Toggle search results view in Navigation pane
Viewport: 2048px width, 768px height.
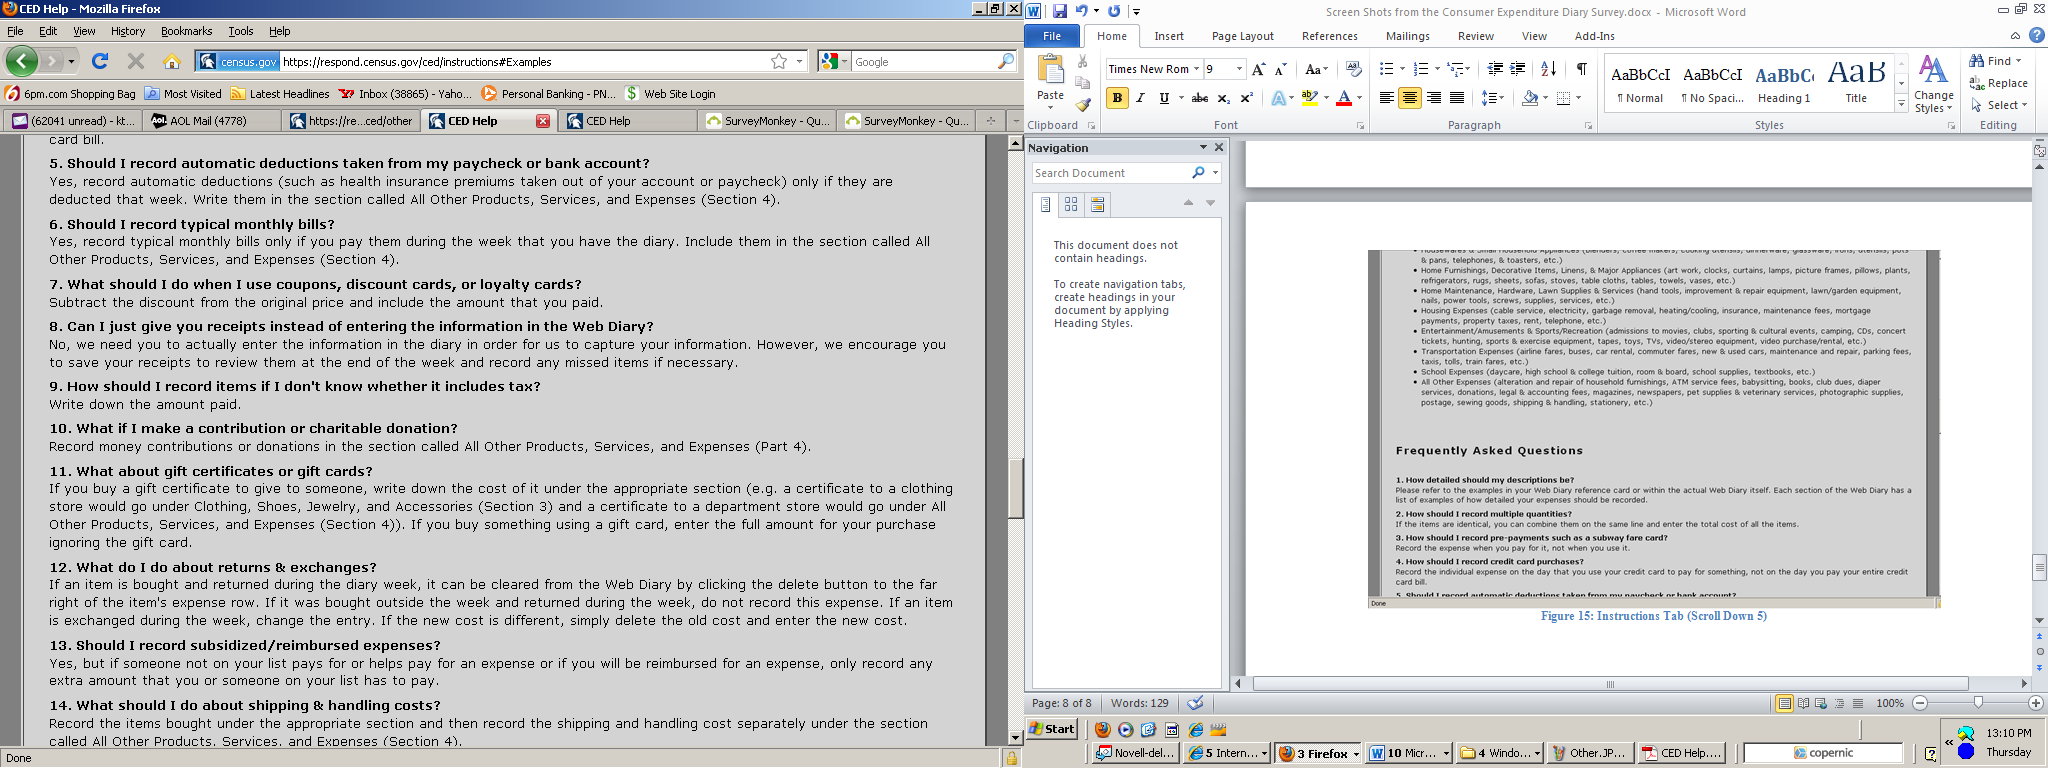tap(1097, 204)
